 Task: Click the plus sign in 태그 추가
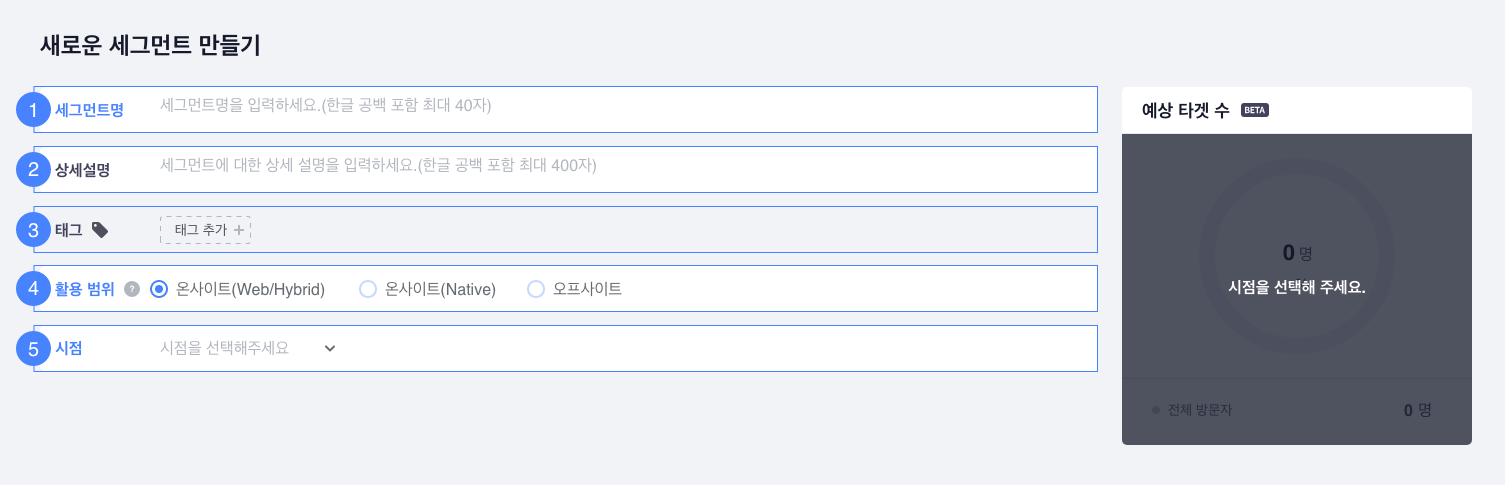[238, 230]
